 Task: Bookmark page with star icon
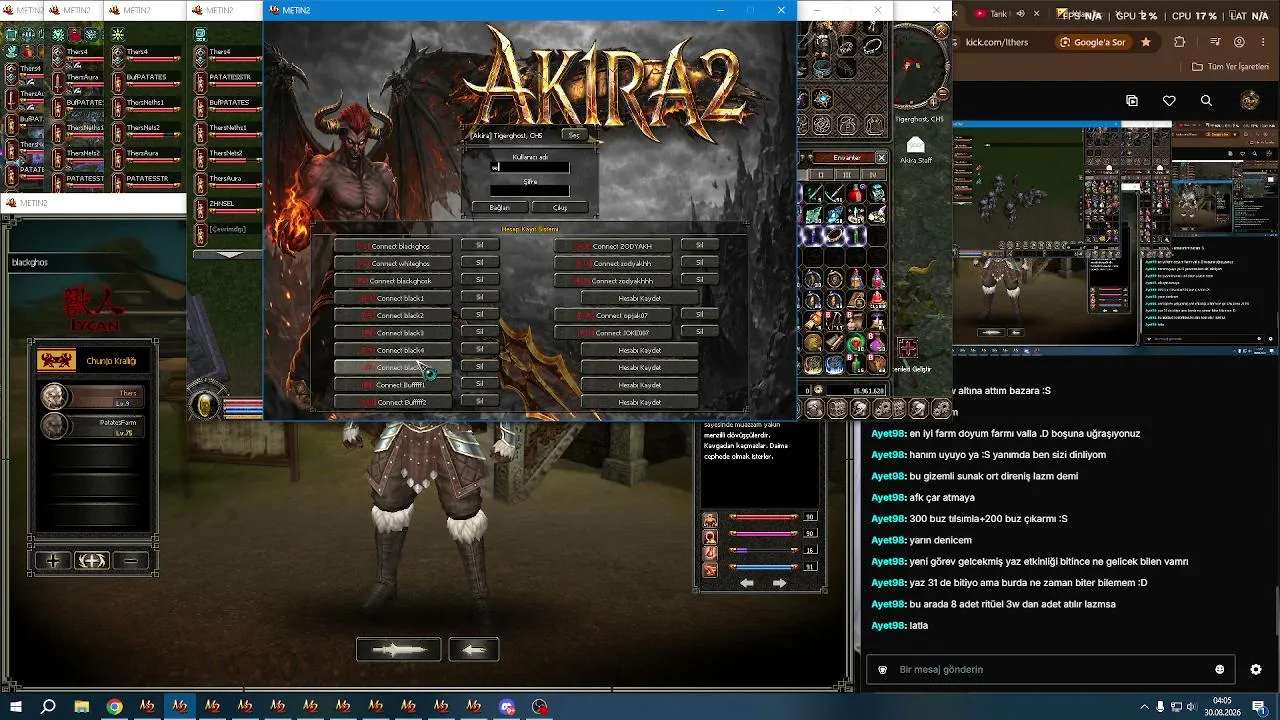1145,42
